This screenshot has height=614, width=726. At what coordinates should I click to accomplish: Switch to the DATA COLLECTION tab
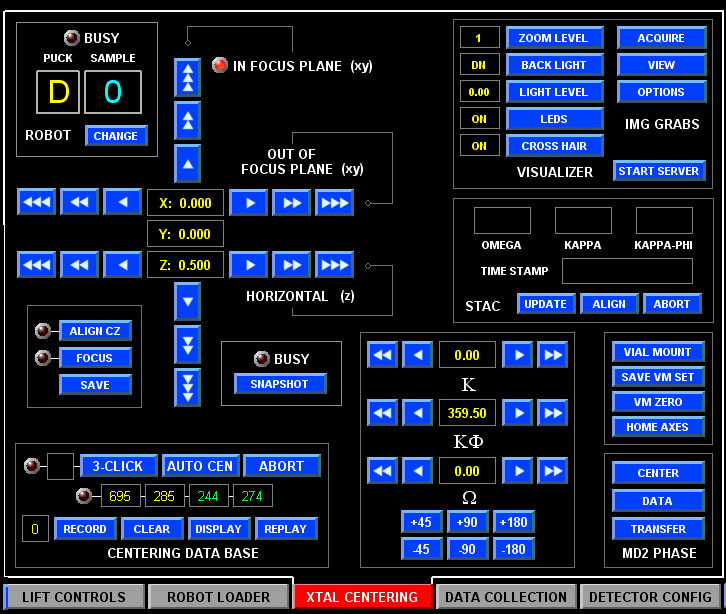pos(506,597)
